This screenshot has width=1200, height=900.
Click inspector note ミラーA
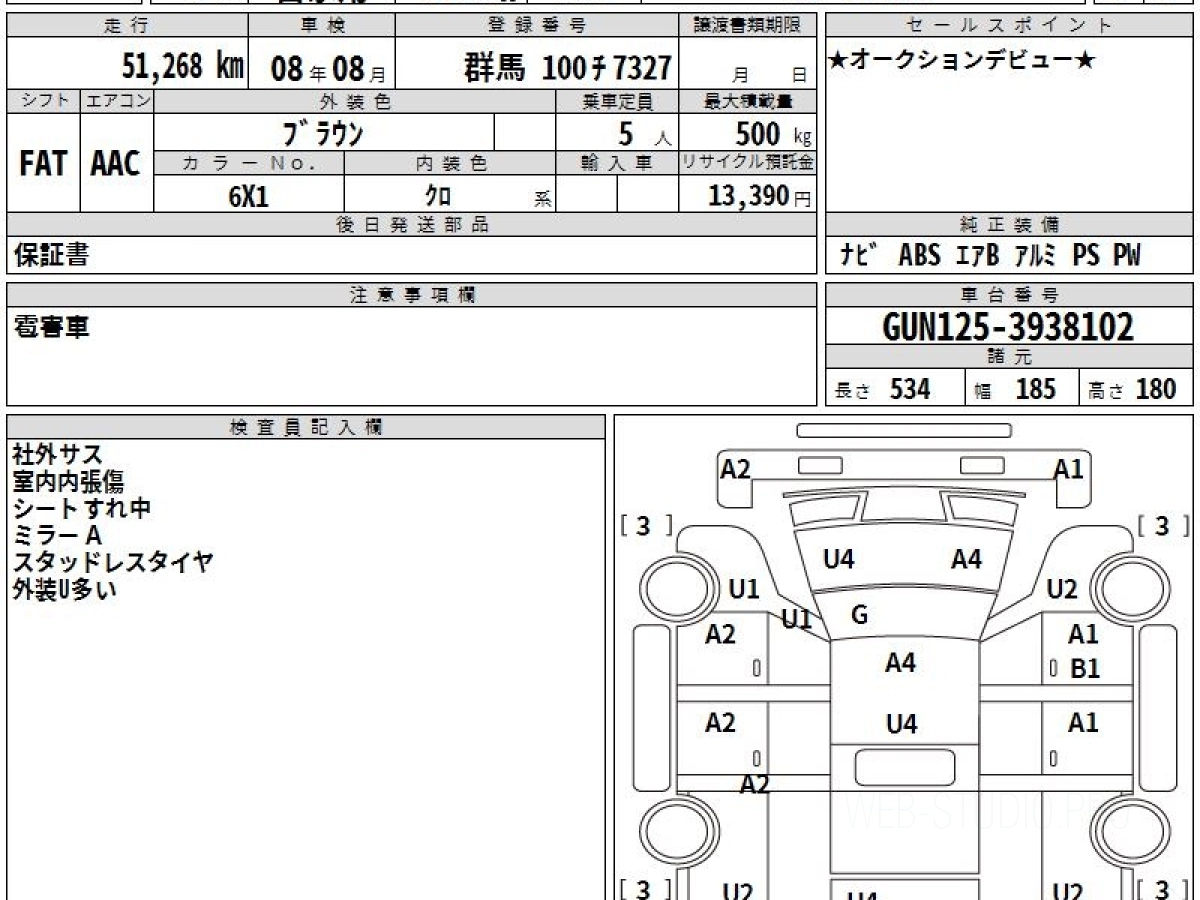click(58, 535)
